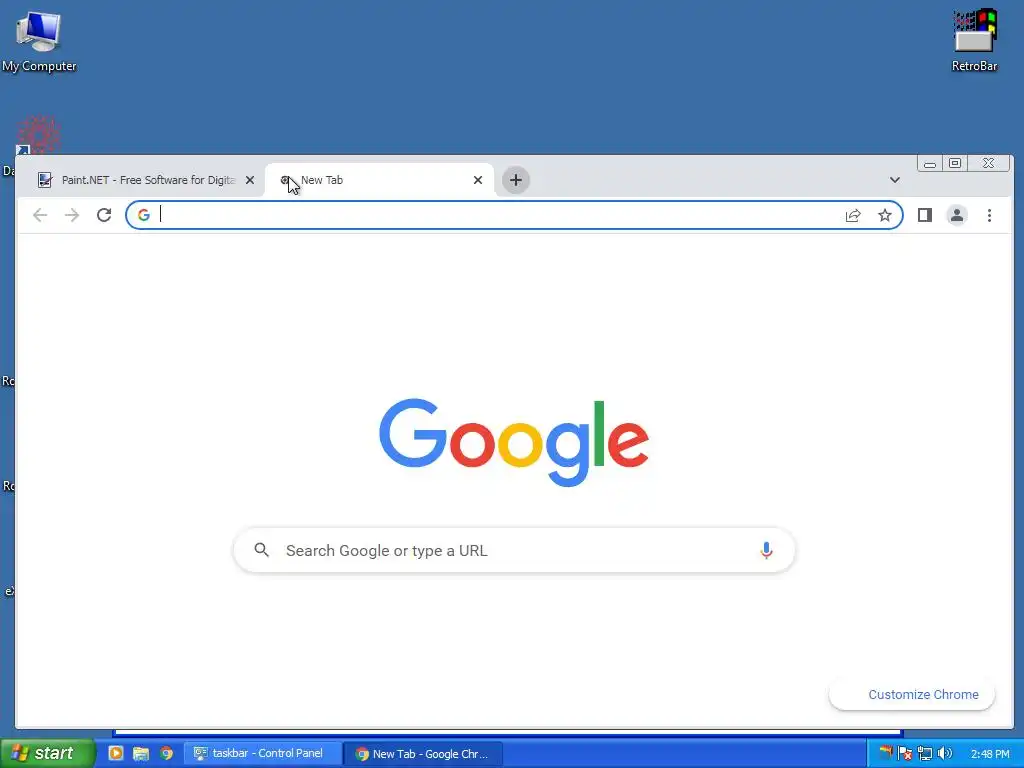
Task: Open the file explorer quick launch icon
Action: 141,754
